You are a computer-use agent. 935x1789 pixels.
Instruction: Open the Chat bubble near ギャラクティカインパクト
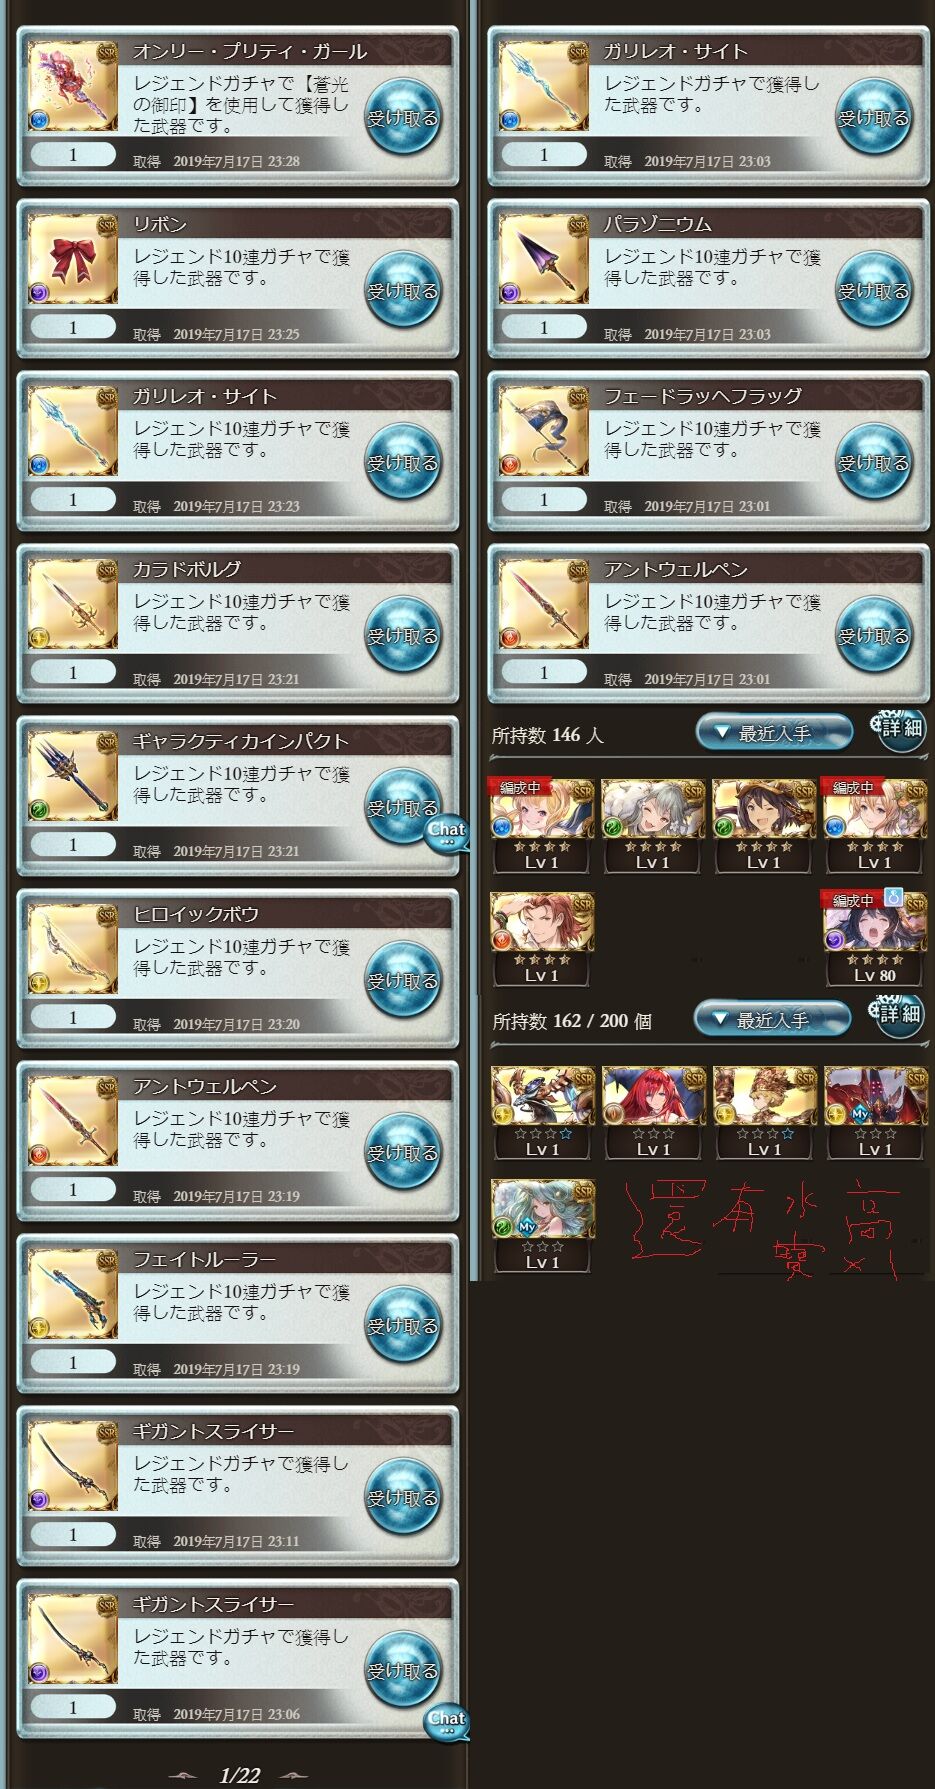446,832
